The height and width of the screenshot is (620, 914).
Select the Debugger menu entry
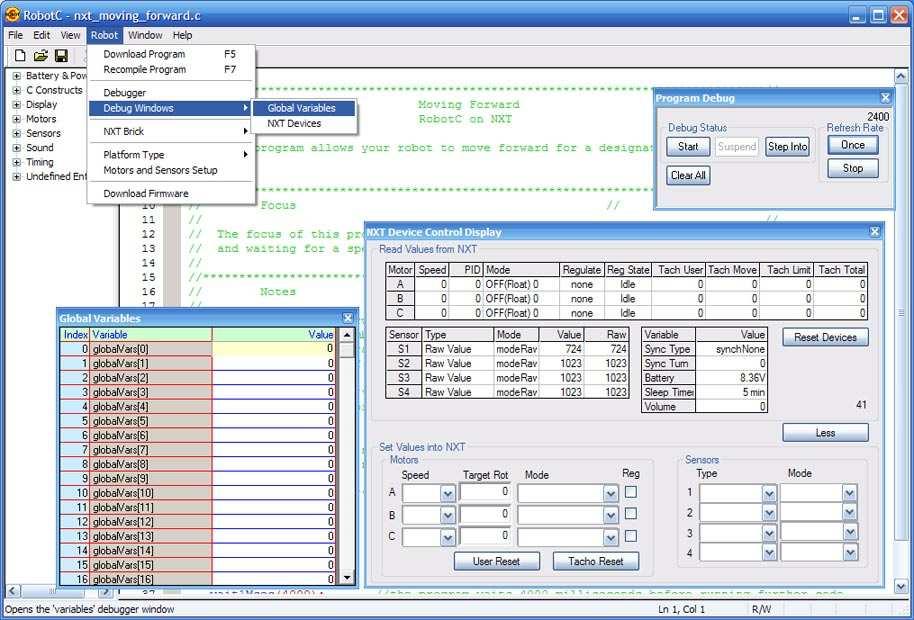tap(171, 93)
